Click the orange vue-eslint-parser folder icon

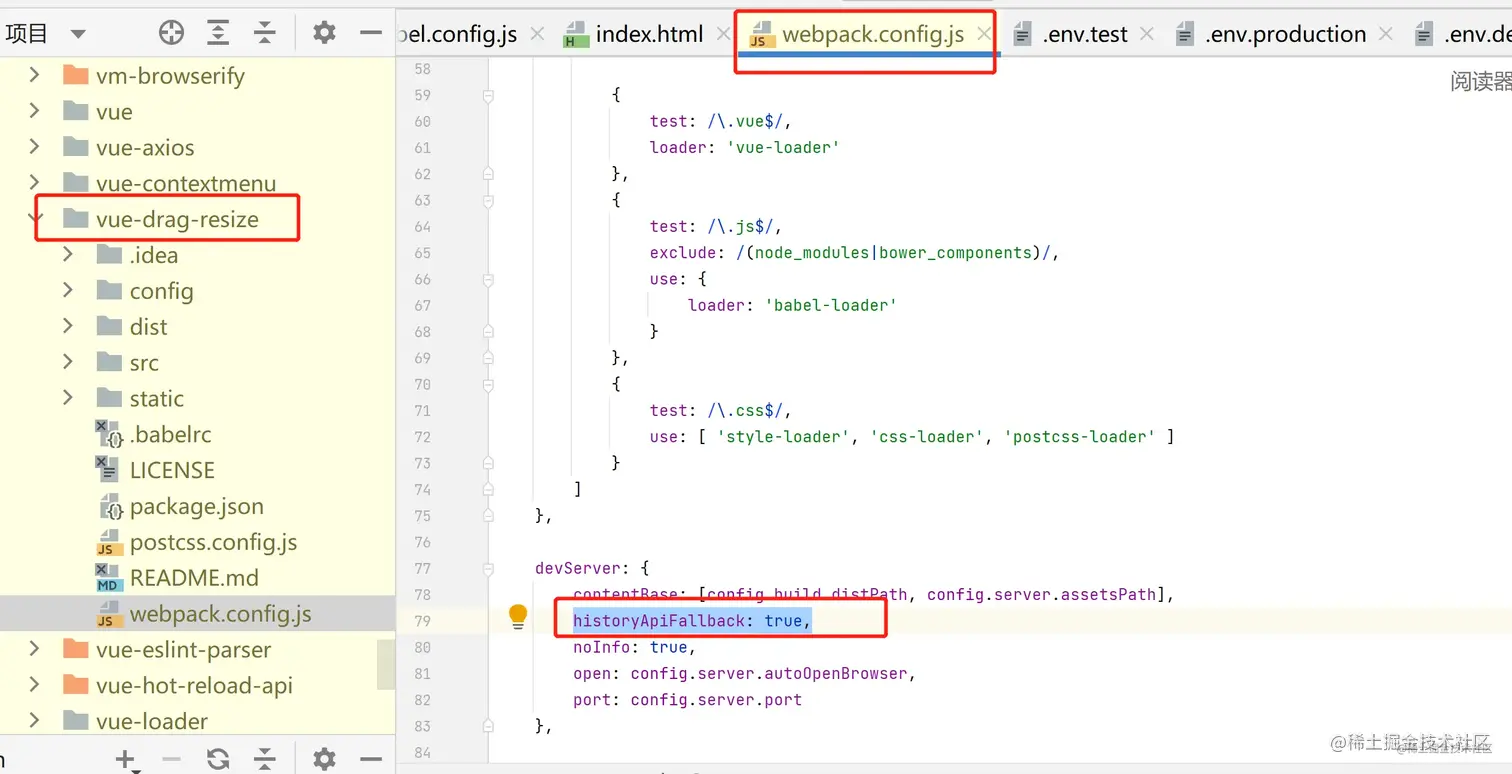point(76,649)
